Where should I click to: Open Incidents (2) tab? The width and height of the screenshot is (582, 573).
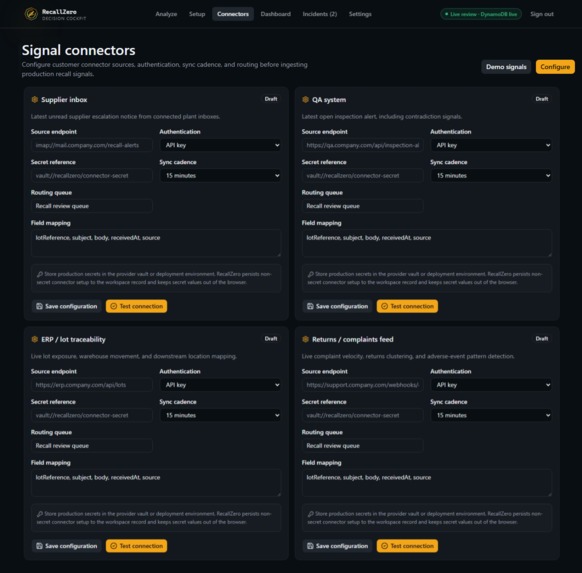point(320,14)
